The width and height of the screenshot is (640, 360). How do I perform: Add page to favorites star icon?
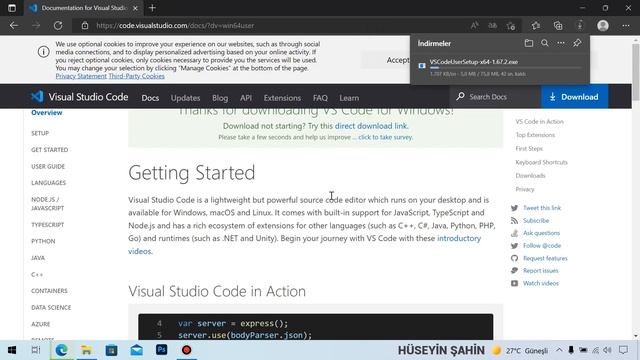click(x=511, y=26)
